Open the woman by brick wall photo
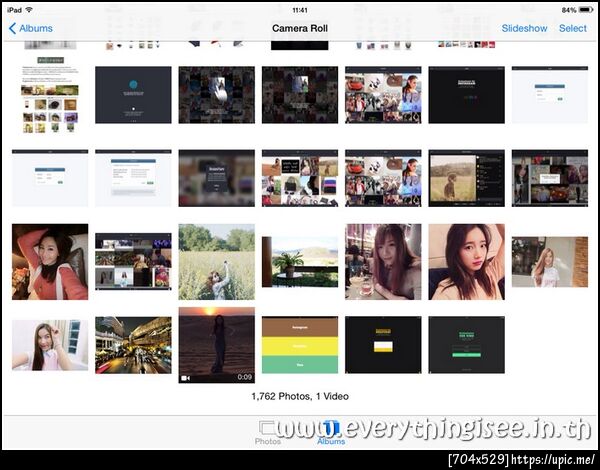The height and width of the screenshot is (470, 600). pos(549,262)
